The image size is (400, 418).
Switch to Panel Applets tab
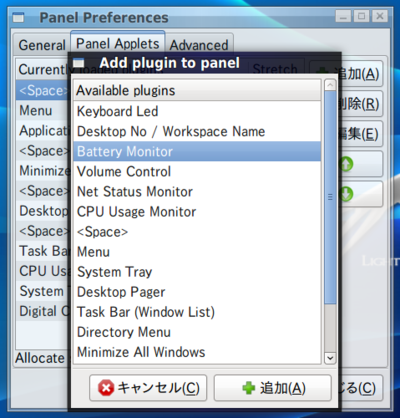click(x=118, y=43)
